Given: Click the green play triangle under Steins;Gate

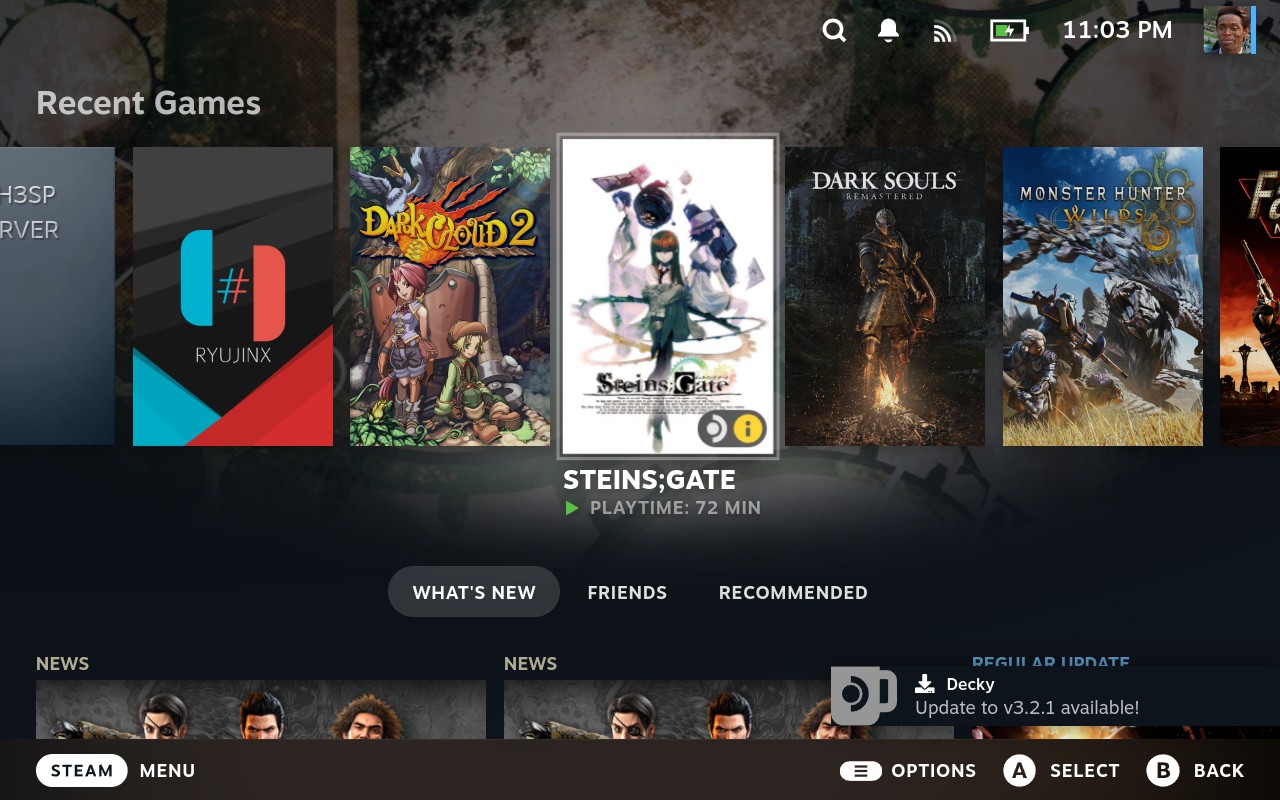Looking at the screenshot, I should pos(572,508).
